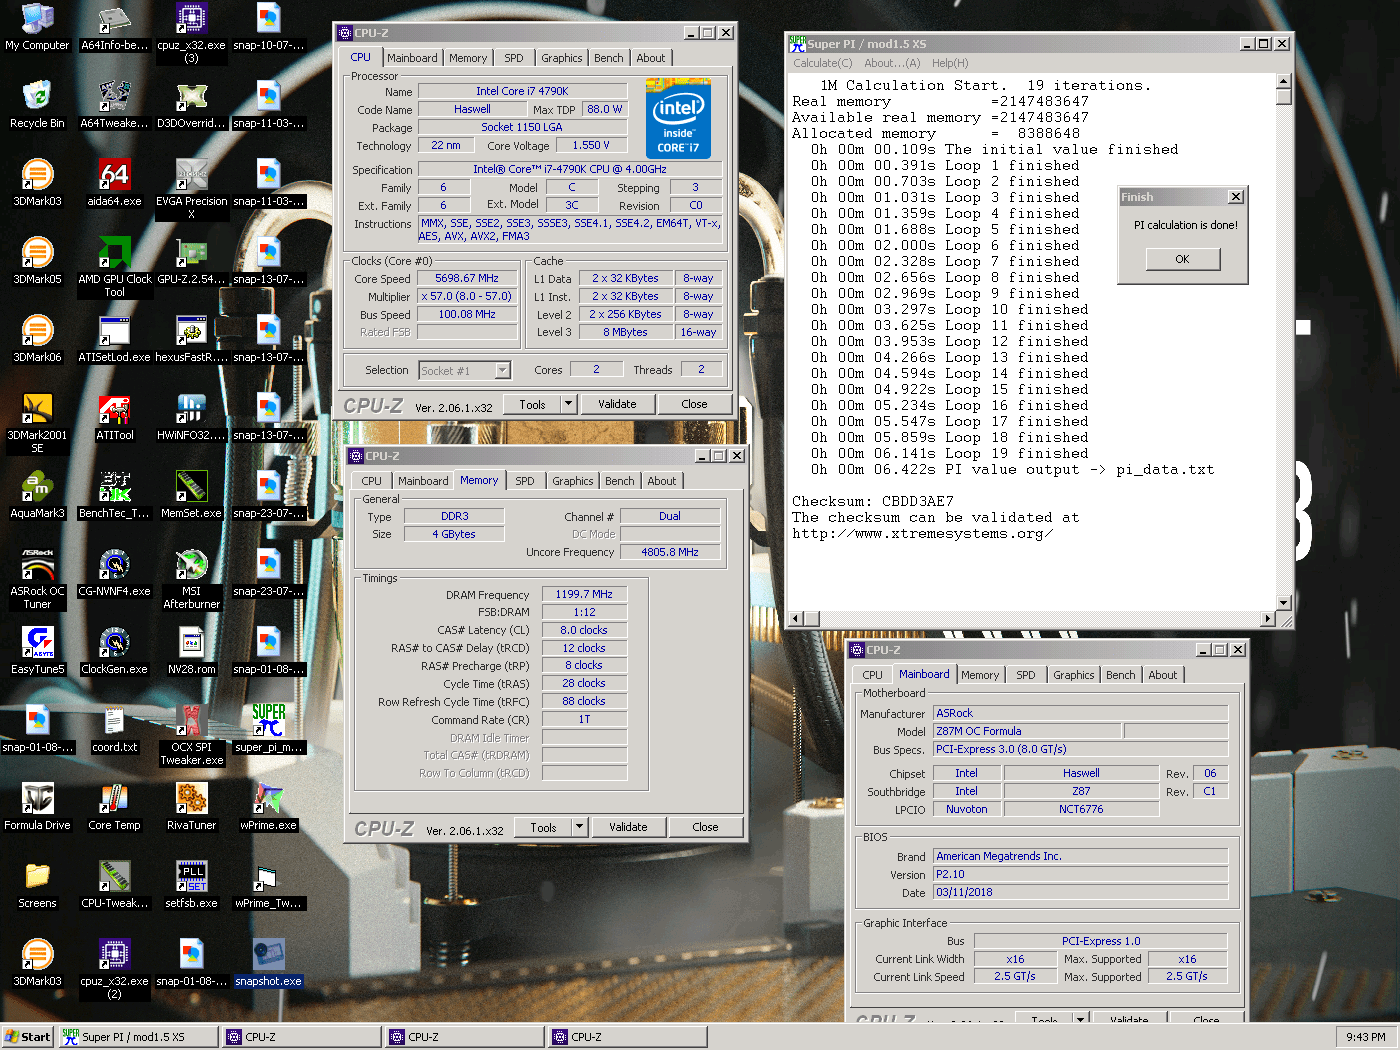This screenshot has height=1050, width=1400.
Task: Click Tools button in top CPU-Z window
Action: click(532, 404)
